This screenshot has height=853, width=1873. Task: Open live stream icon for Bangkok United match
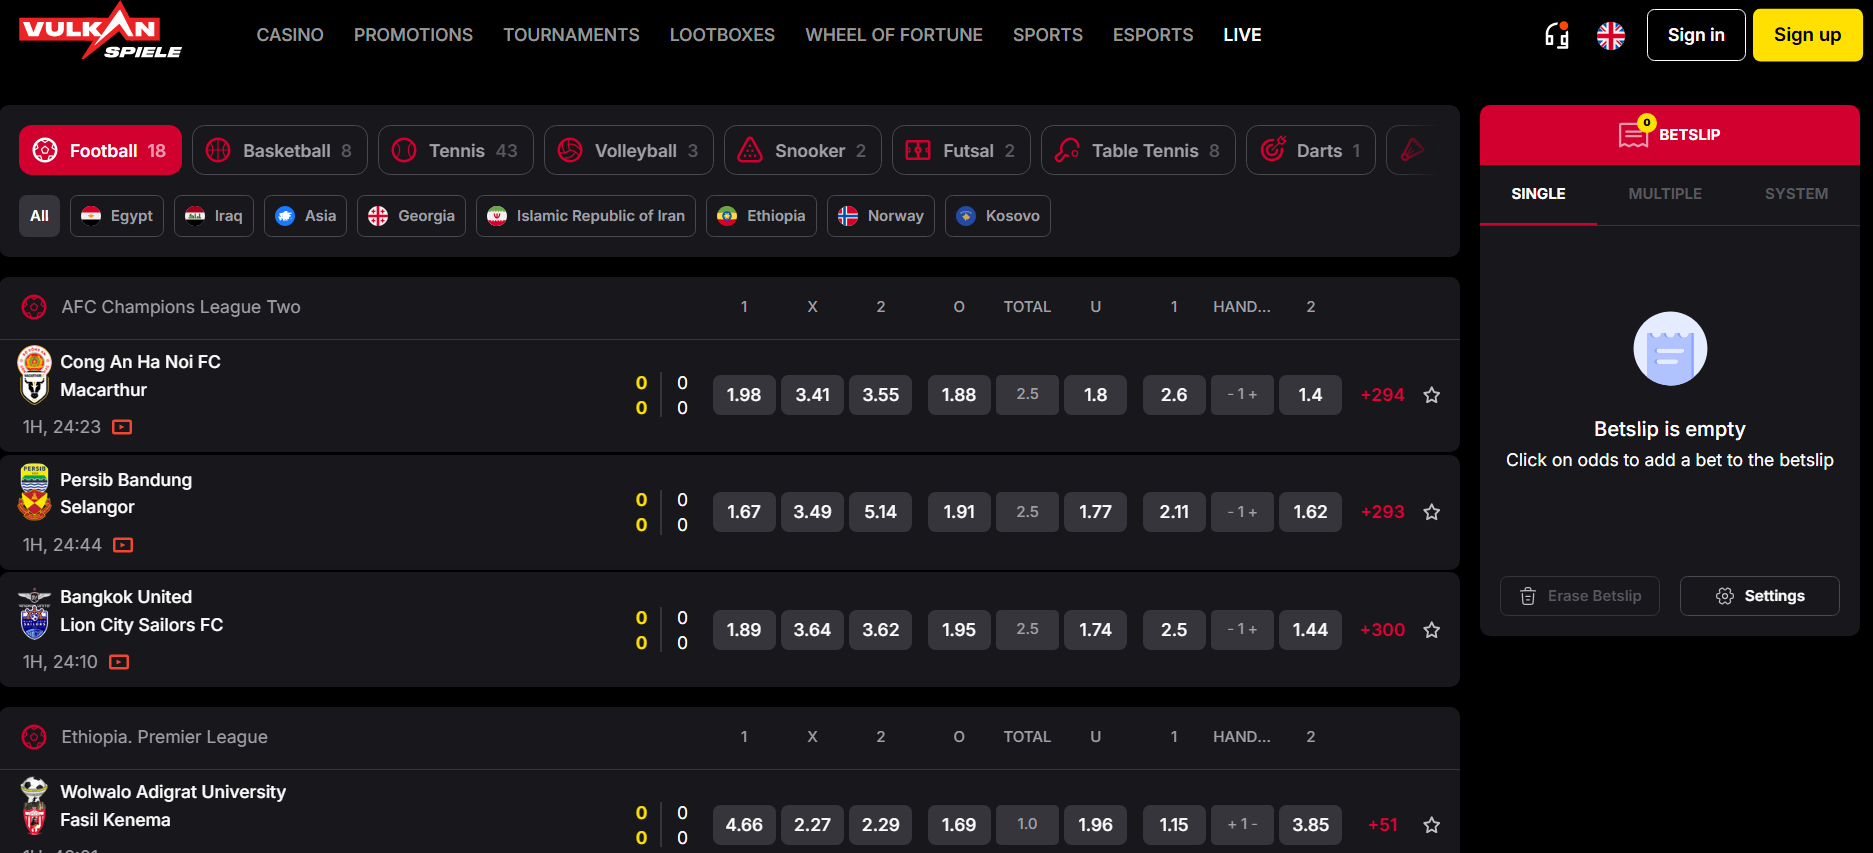[119, 662]
